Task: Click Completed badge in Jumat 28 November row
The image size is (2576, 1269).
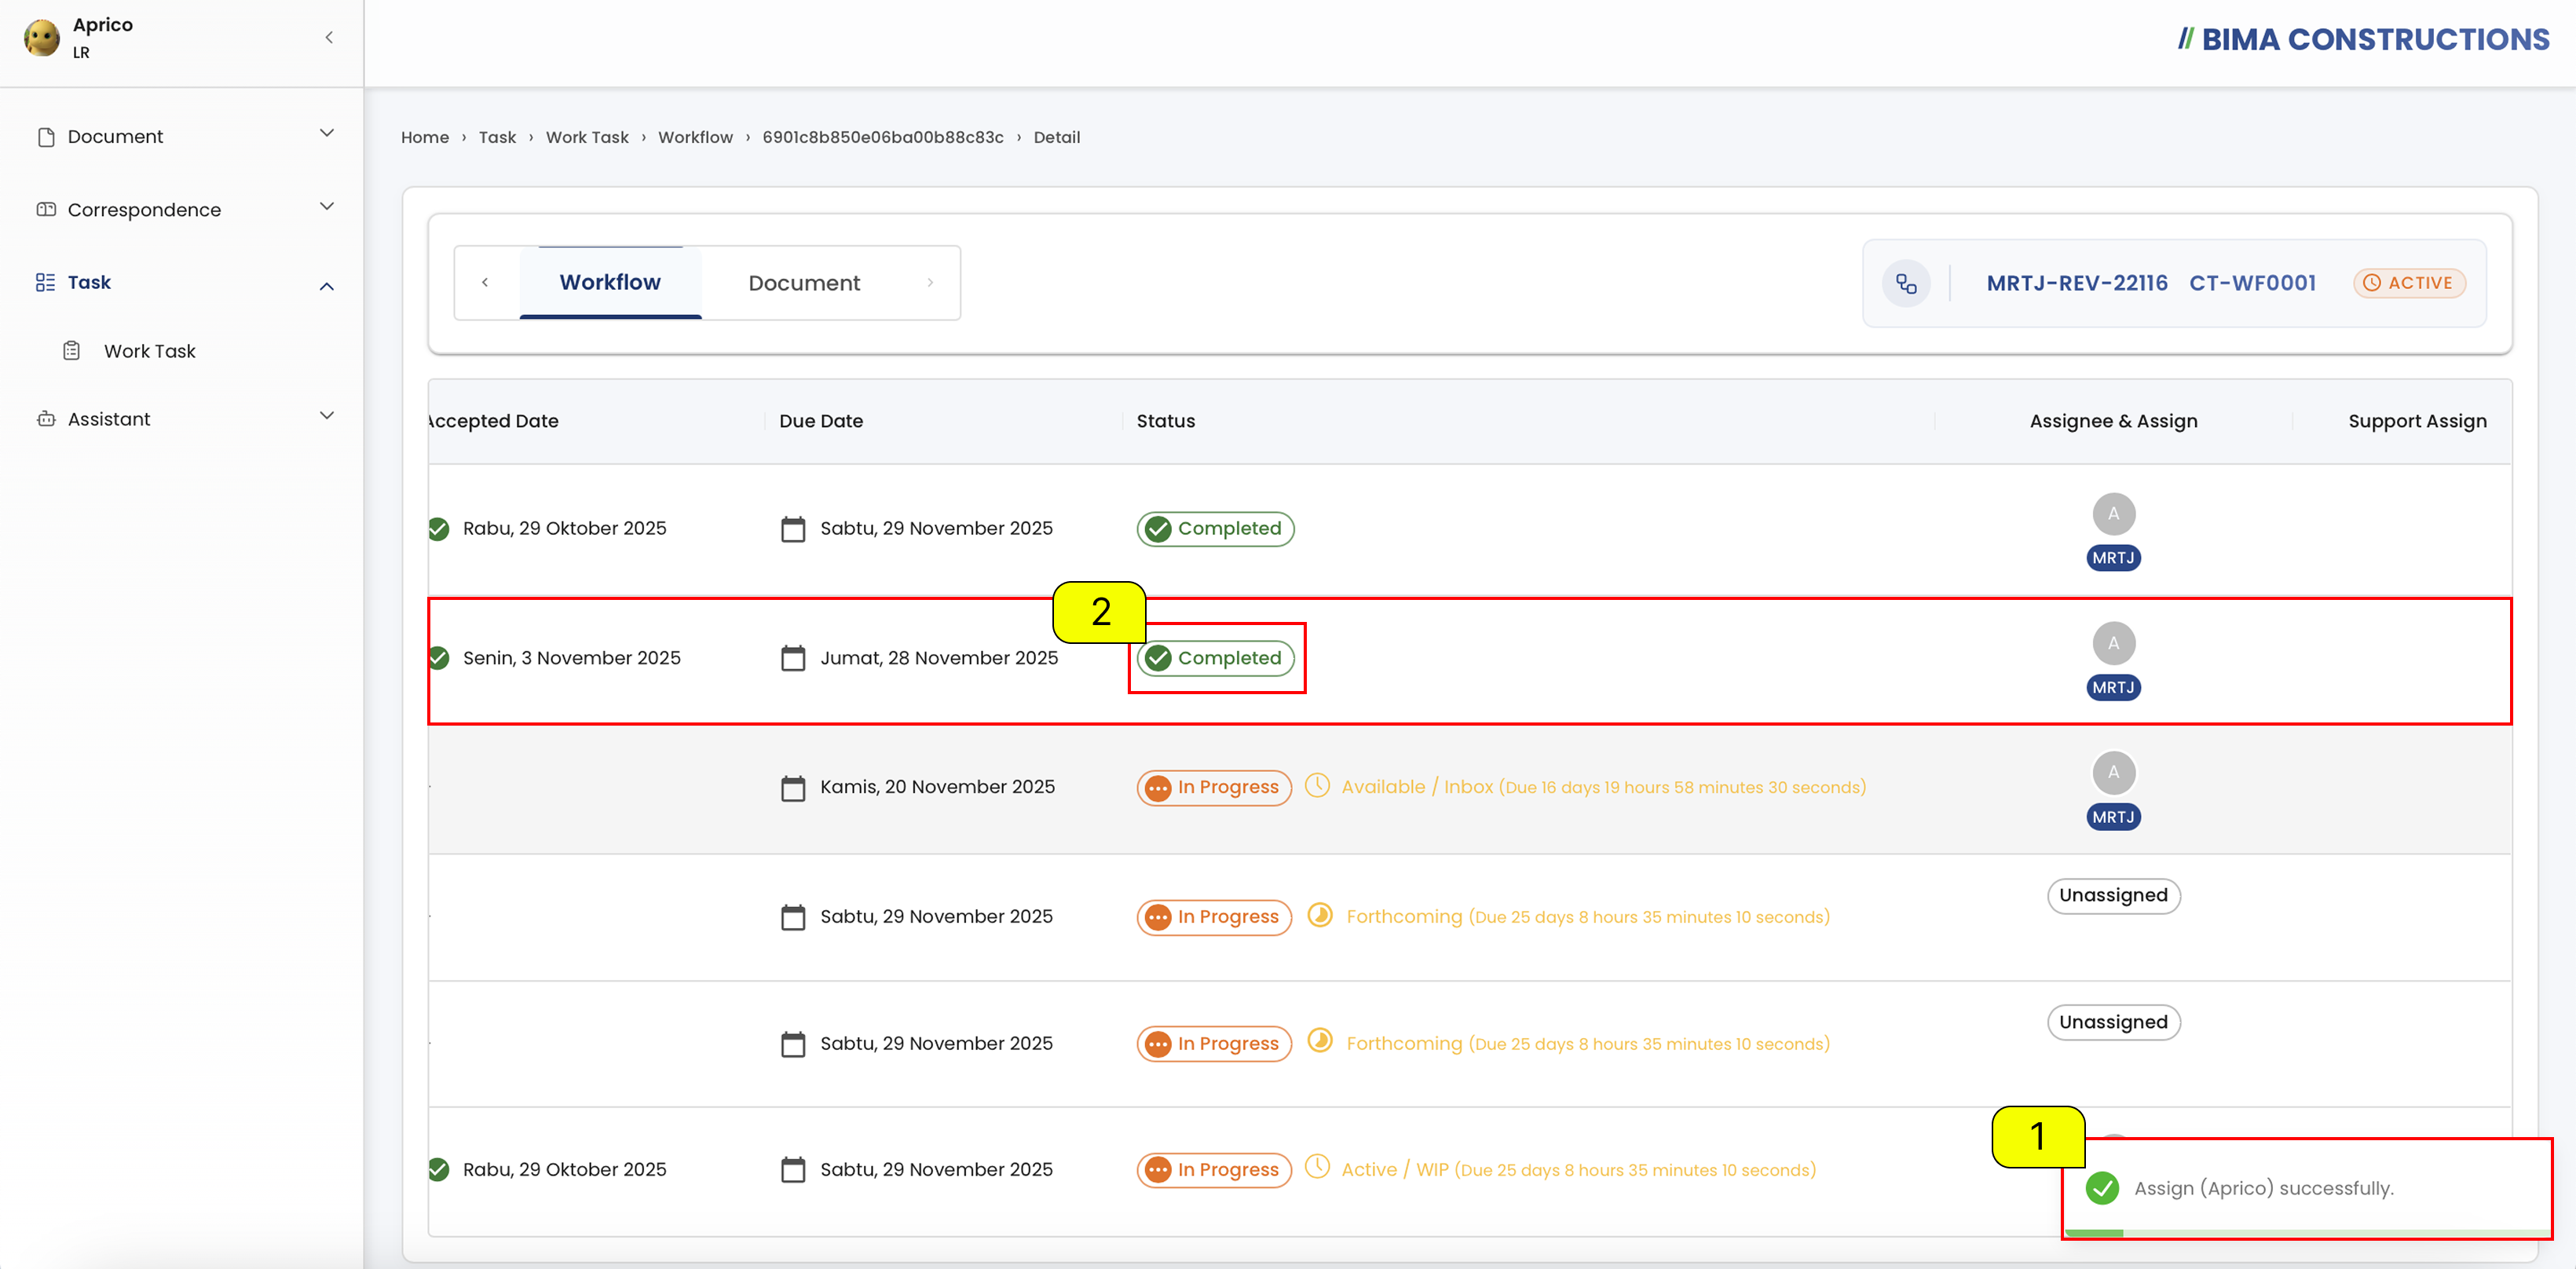Action: tap(1215, 658)
